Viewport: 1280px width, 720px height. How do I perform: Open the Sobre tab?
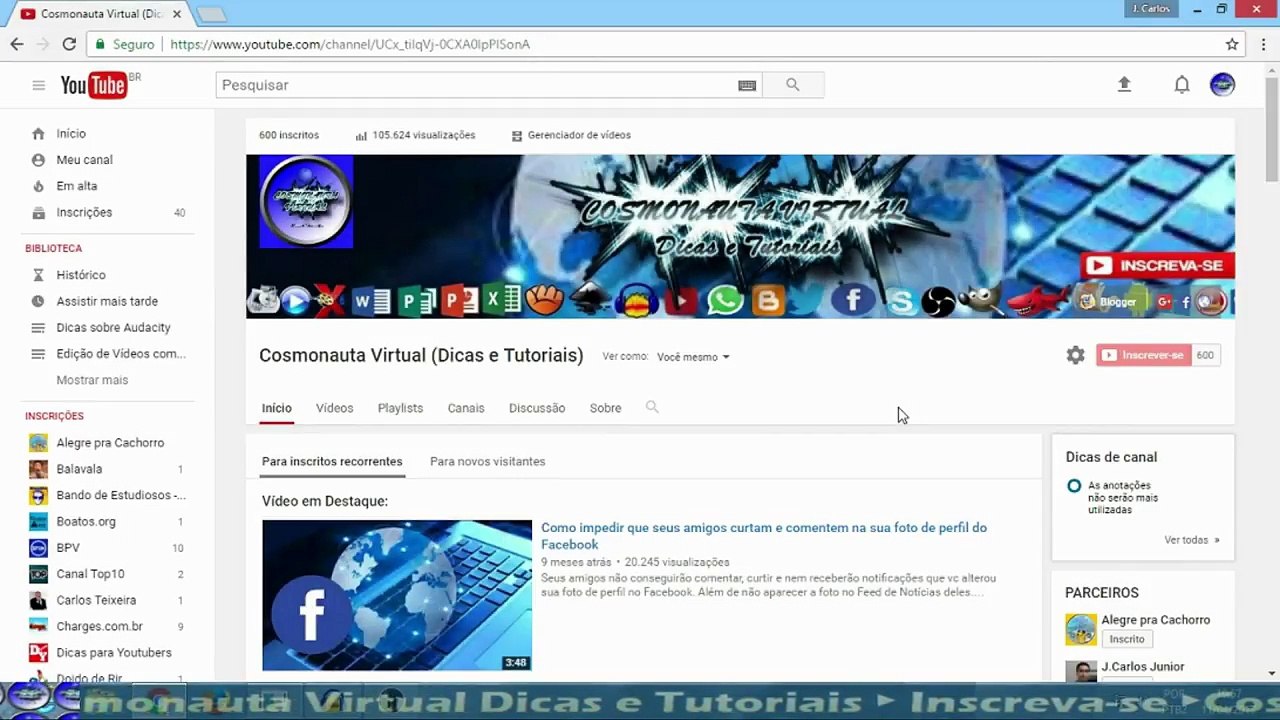605,408
